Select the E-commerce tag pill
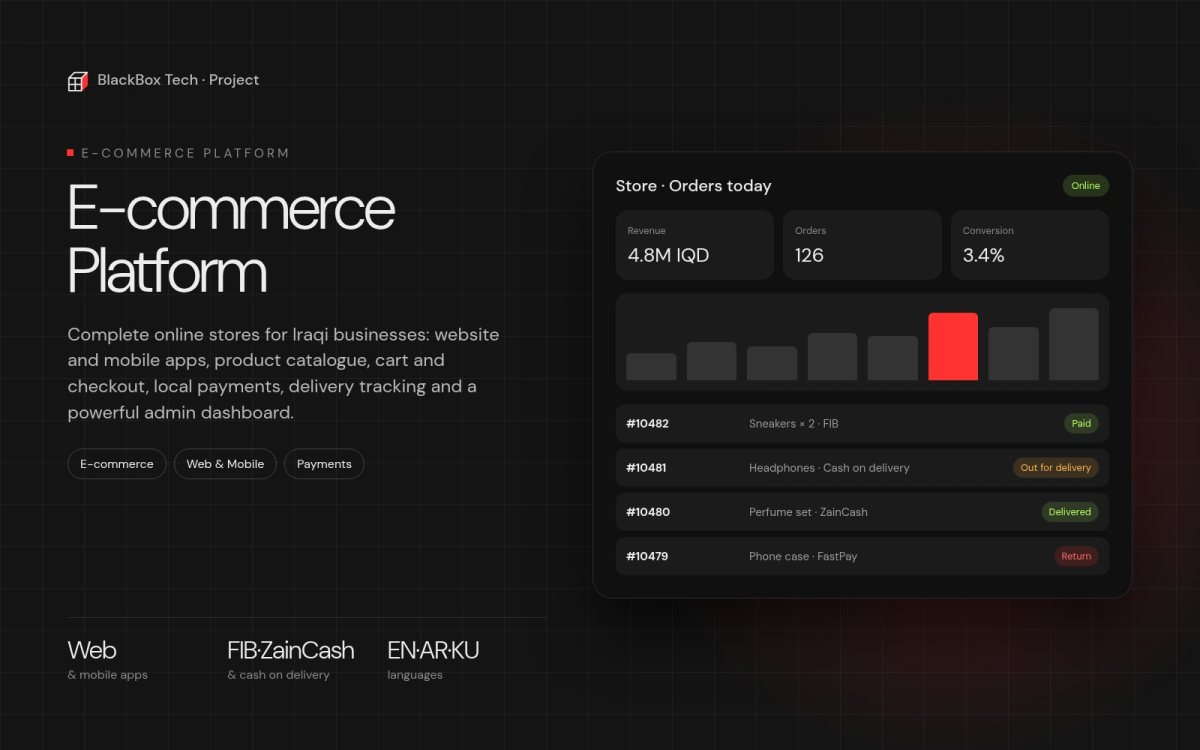This screenshot has width=1200, height=750. [117, 464]
